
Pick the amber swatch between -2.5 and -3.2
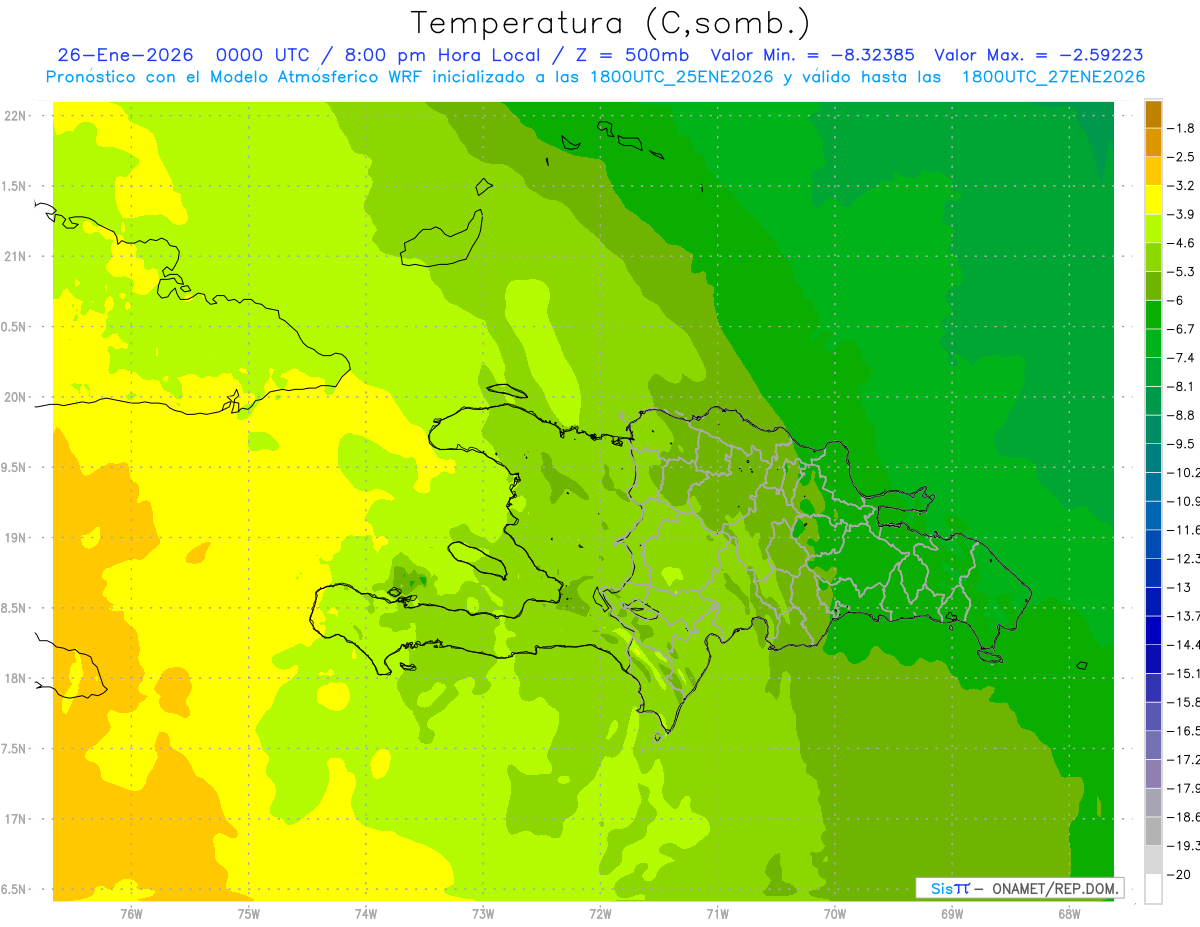[x=1153, y=171]
